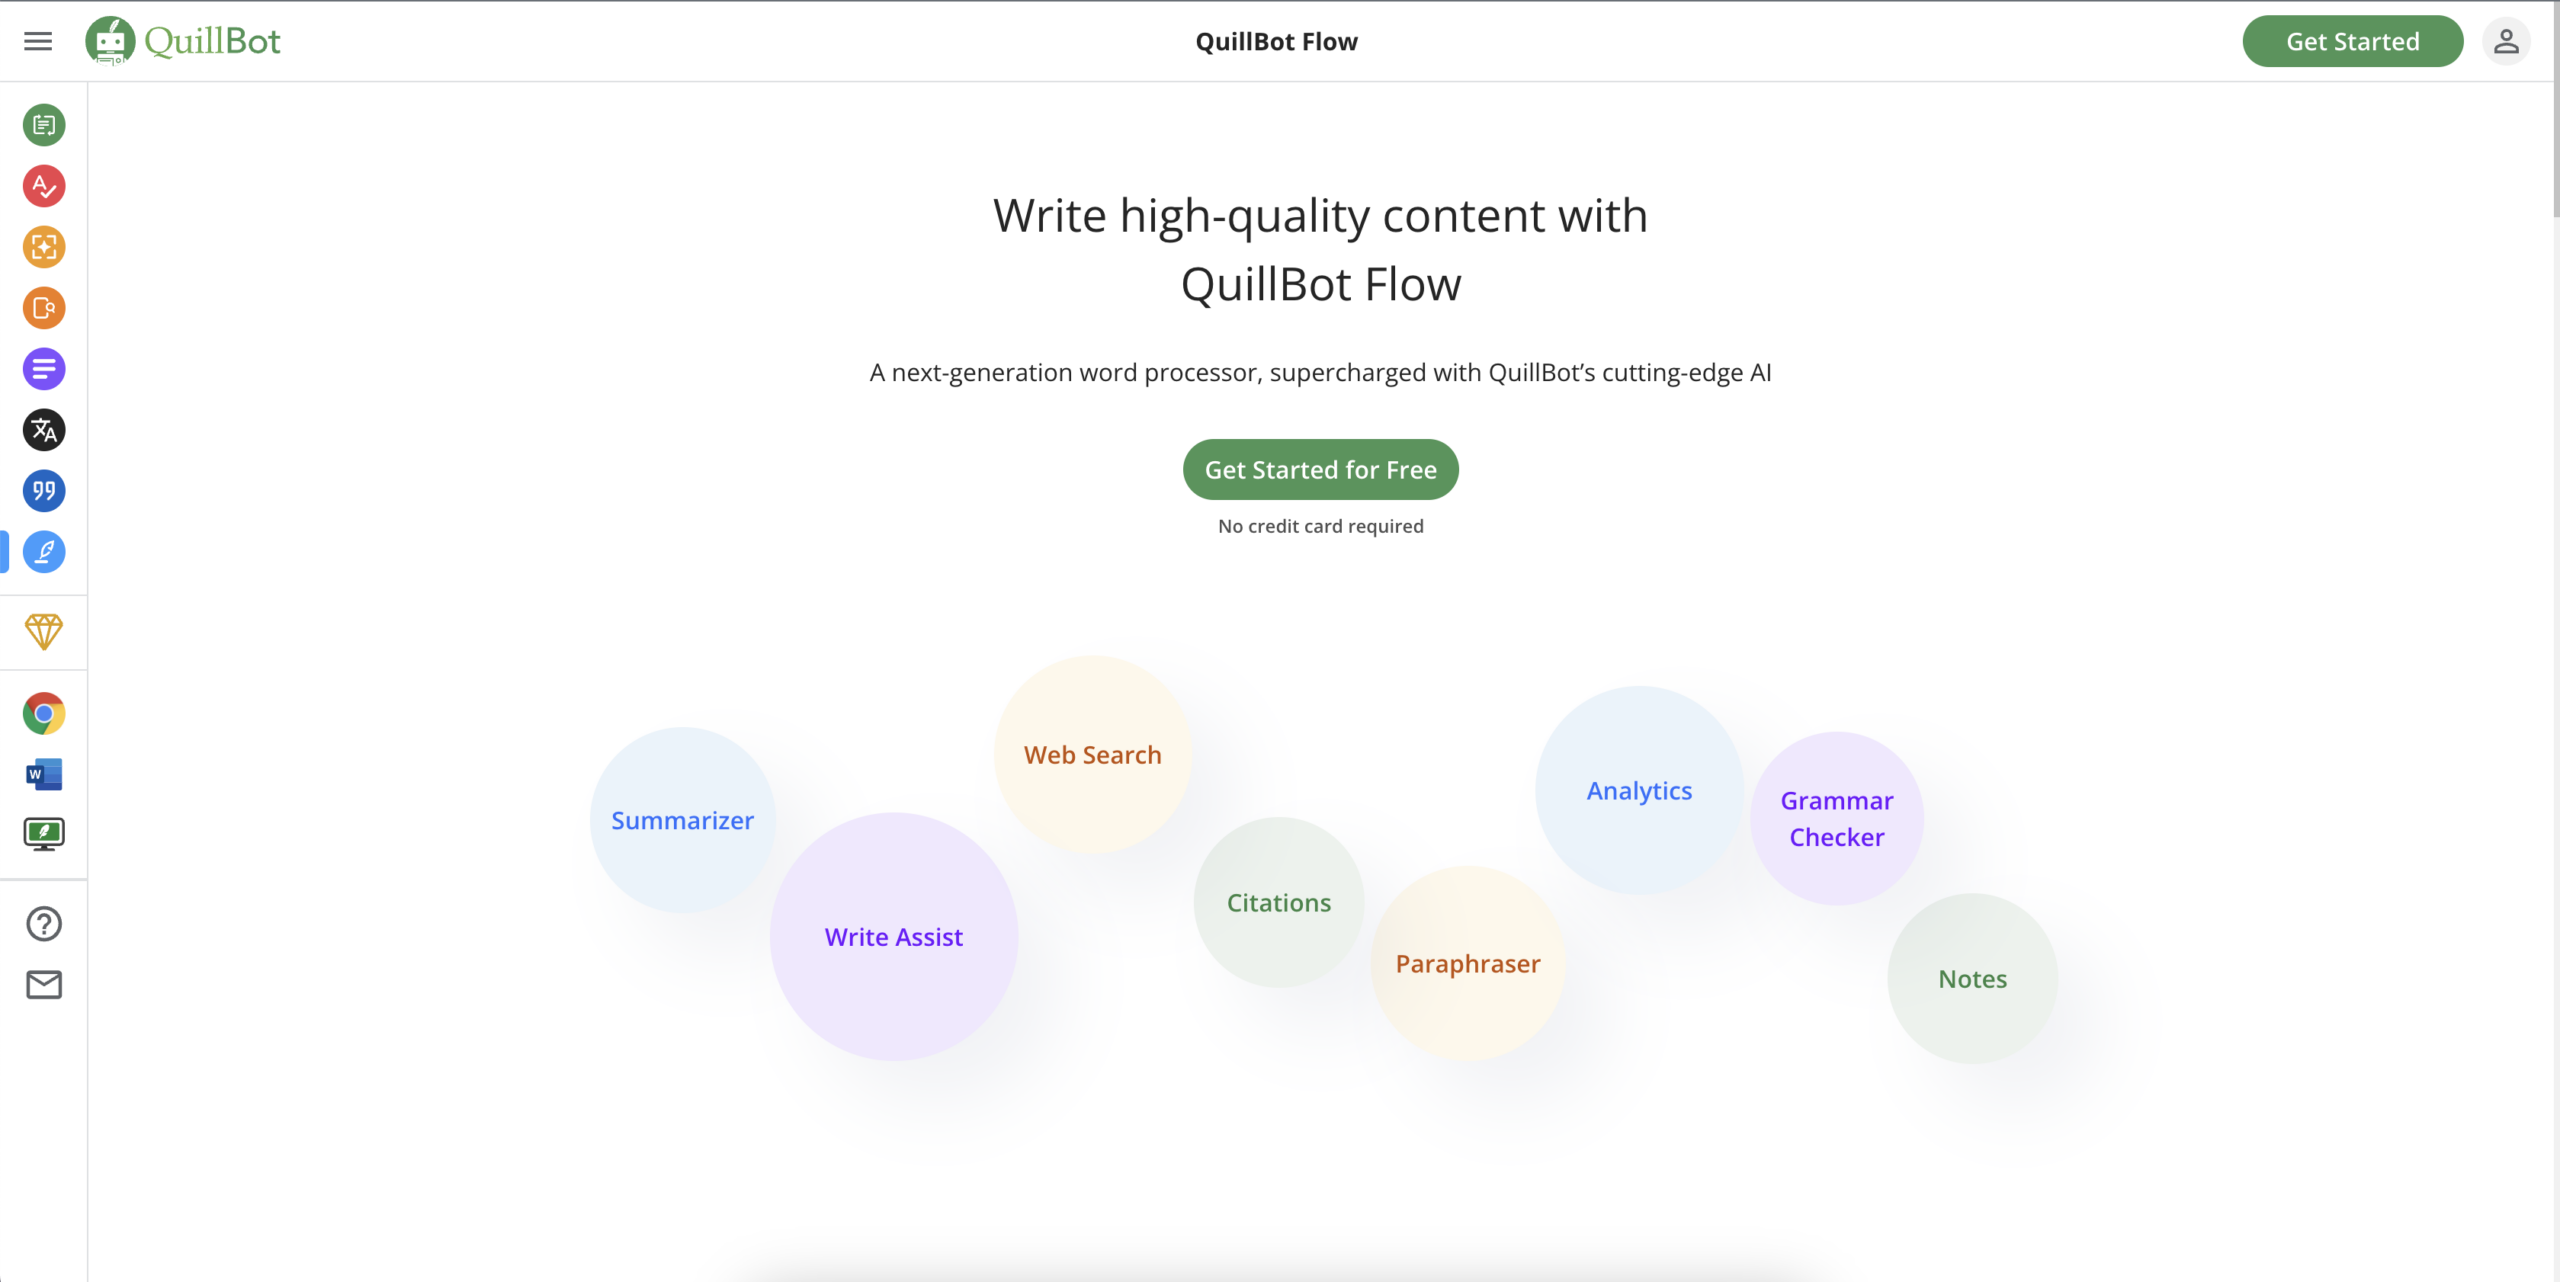Viewport: 2560px width, 1282px height.
Task: Click Get Started for Free button
Action: pyautogui.click(x=1321, y=469)
